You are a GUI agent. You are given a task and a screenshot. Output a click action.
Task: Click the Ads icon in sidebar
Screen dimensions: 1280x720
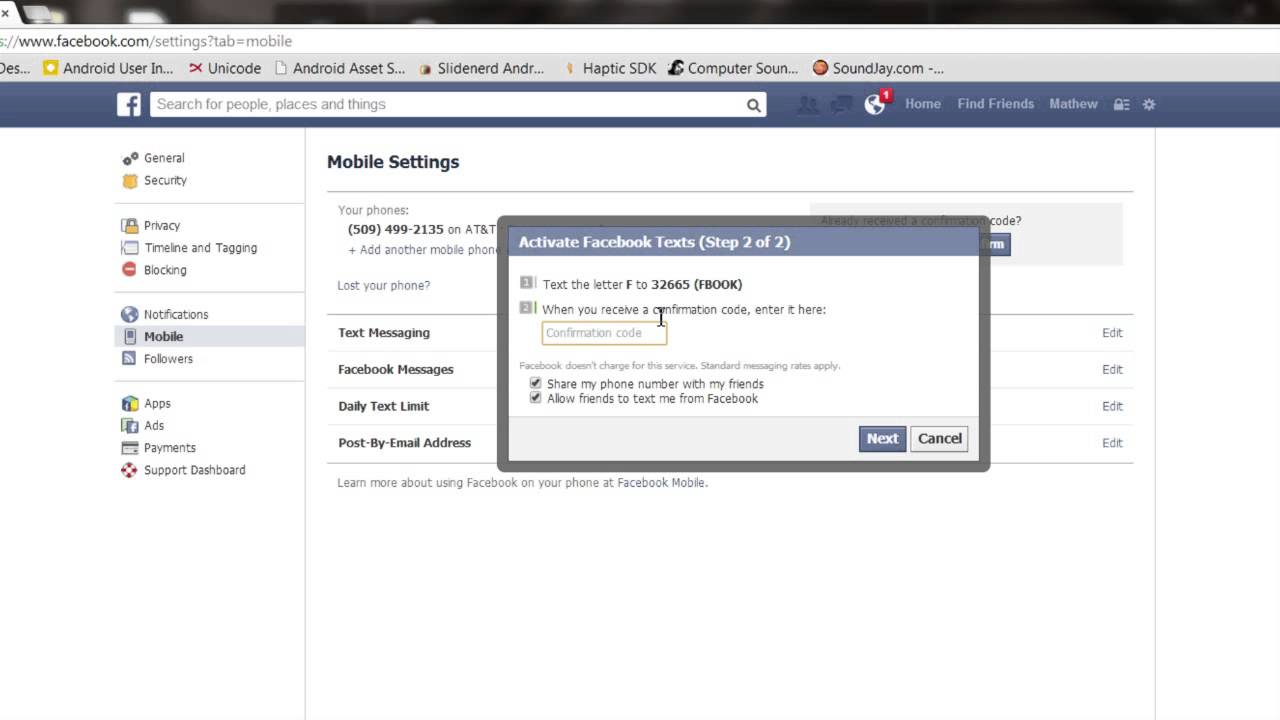point(130,426)
